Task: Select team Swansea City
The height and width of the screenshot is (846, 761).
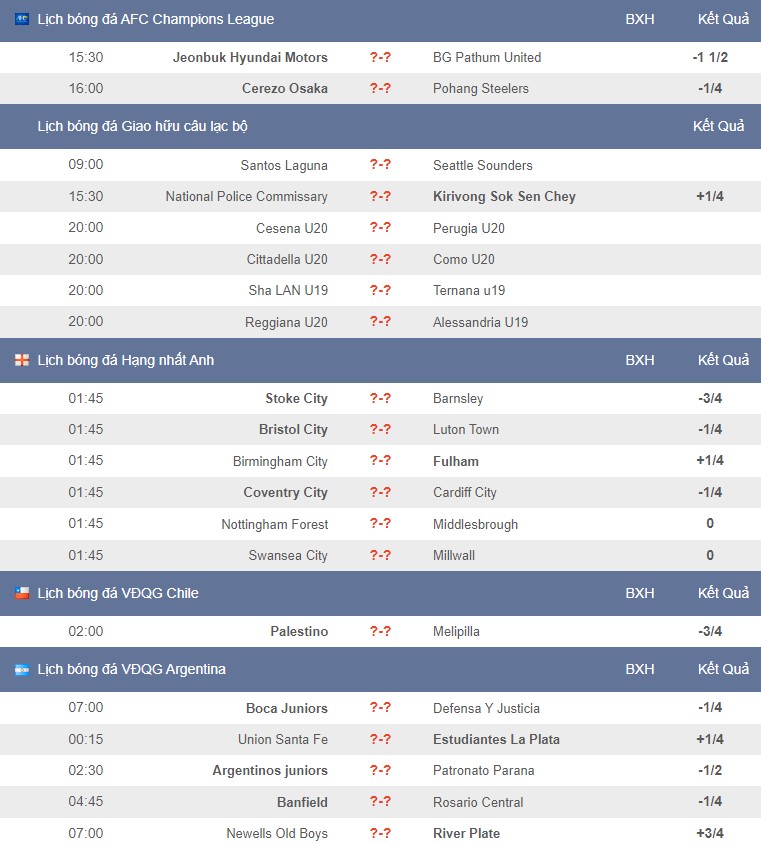Action: [288, 555]
